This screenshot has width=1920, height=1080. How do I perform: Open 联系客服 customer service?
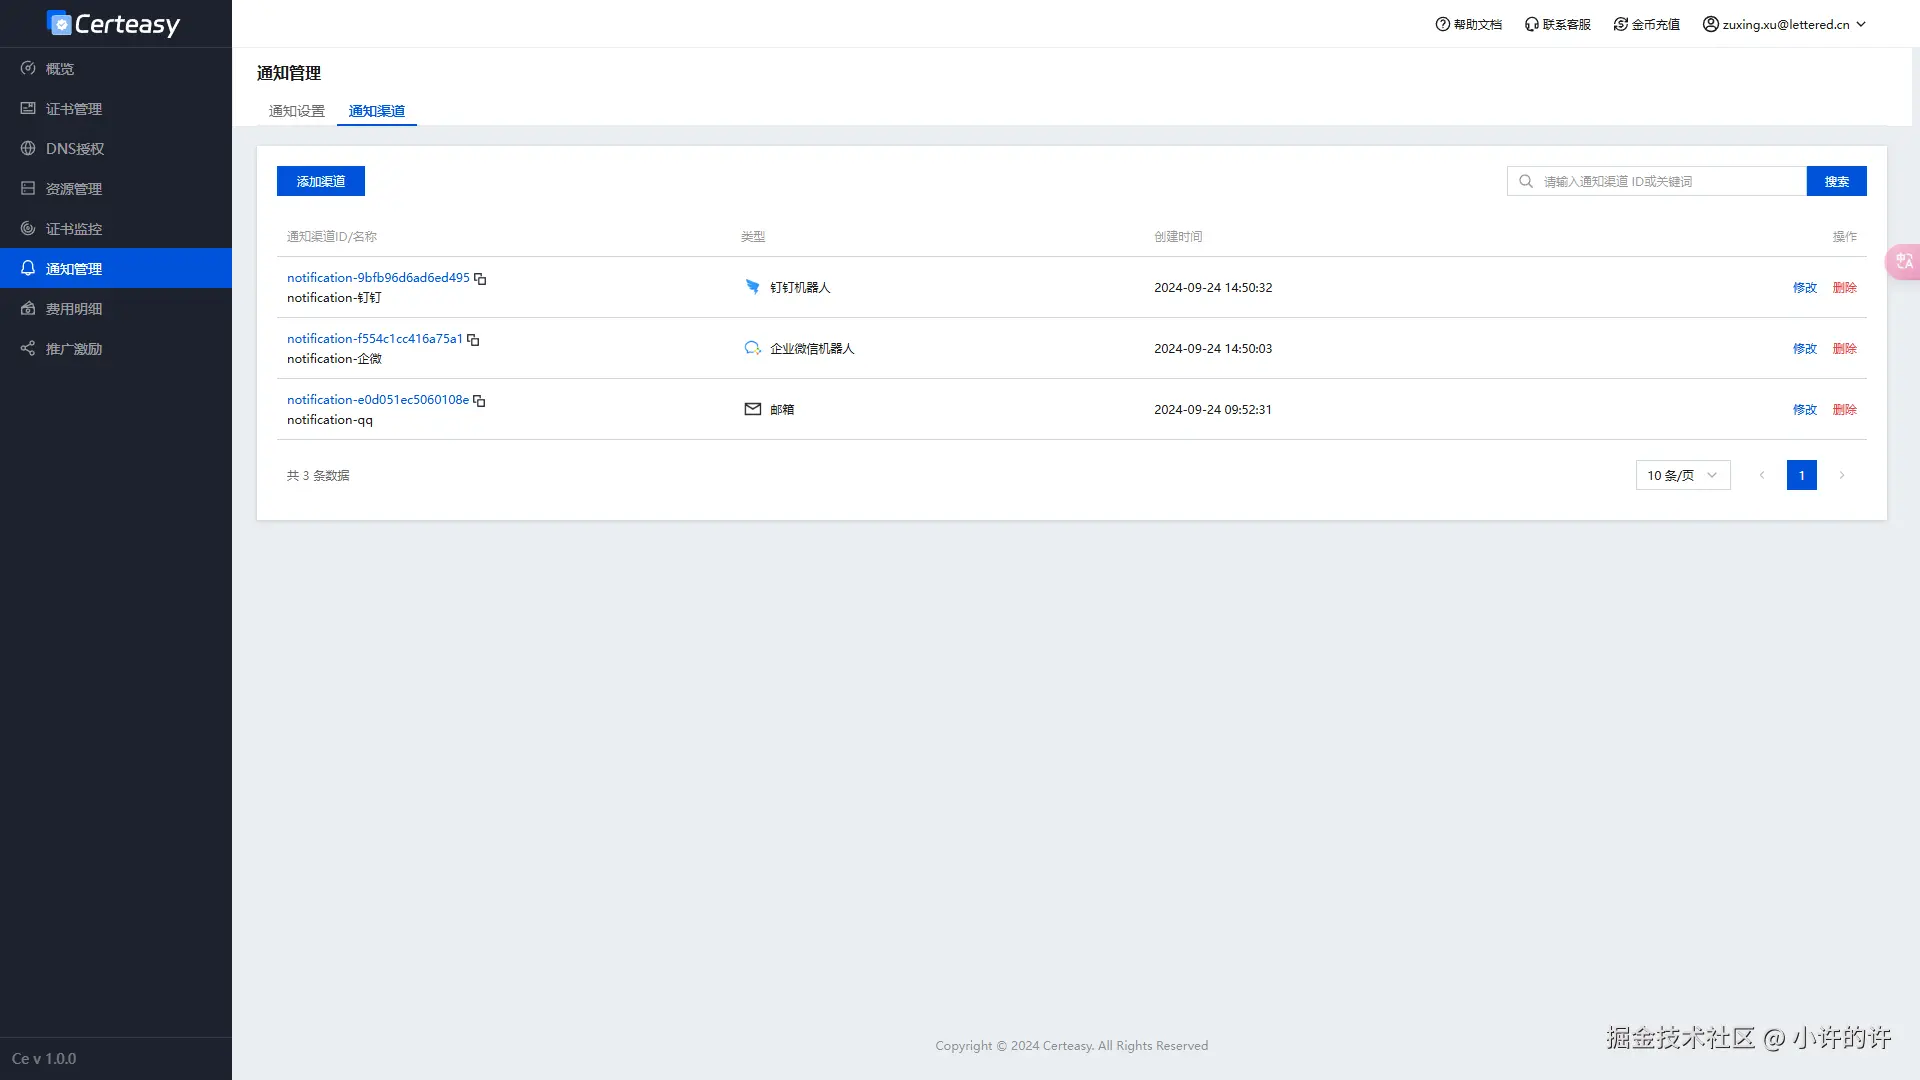pyautogui.click(x=1557, y=25)
